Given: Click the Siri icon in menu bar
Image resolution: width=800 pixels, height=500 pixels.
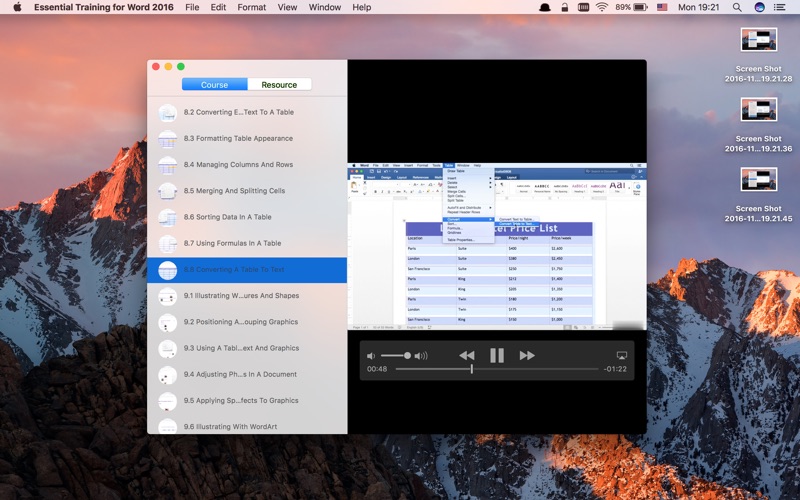Looking at the screenshot, I should [x=759, y=7].
